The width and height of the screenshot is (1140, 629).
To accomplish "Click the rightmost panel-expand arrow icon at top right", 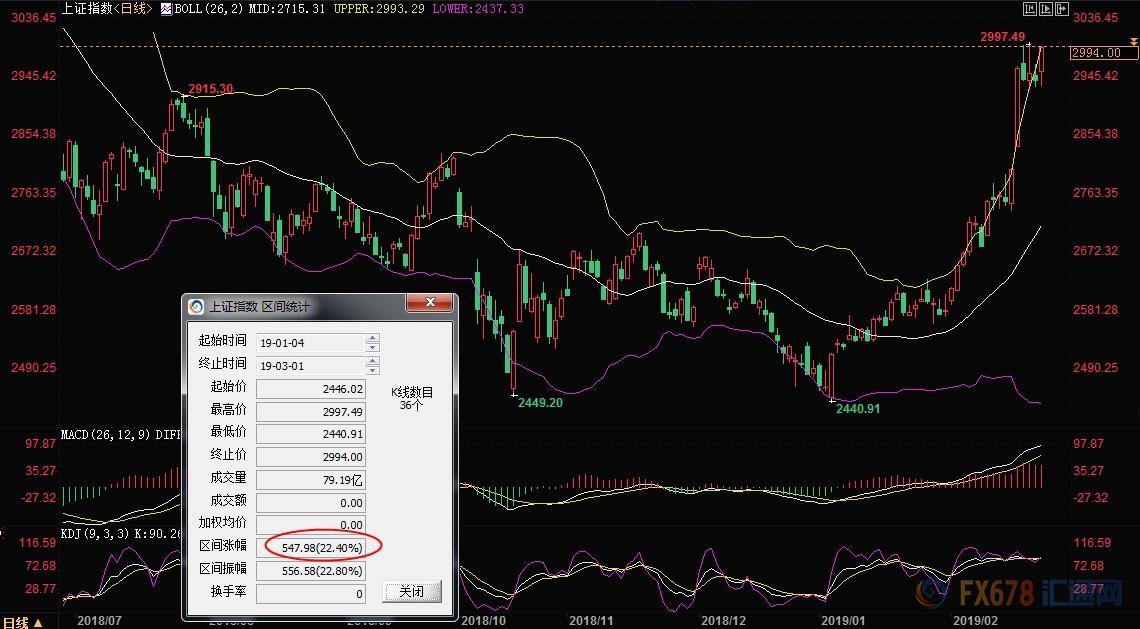I will click(1062, 9).
